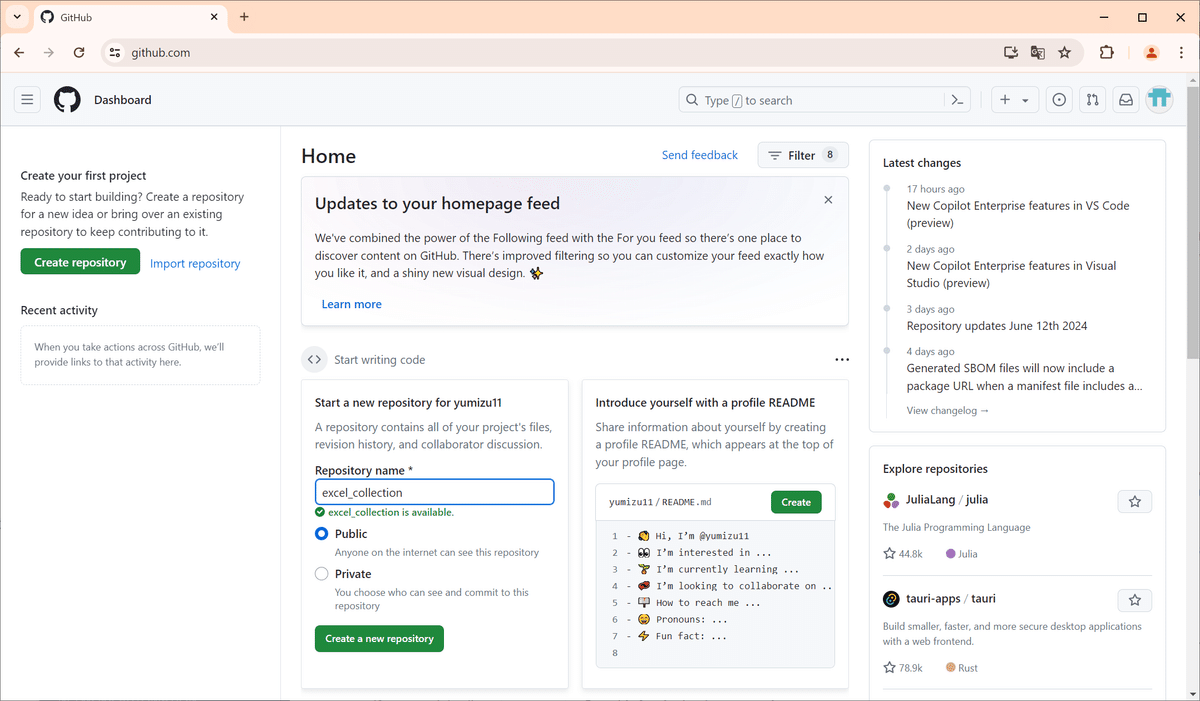Image resolution: width=1200 pixels, height=701 pixels.
Task: Open the user avatar menu
Action: click(1159, 99)
